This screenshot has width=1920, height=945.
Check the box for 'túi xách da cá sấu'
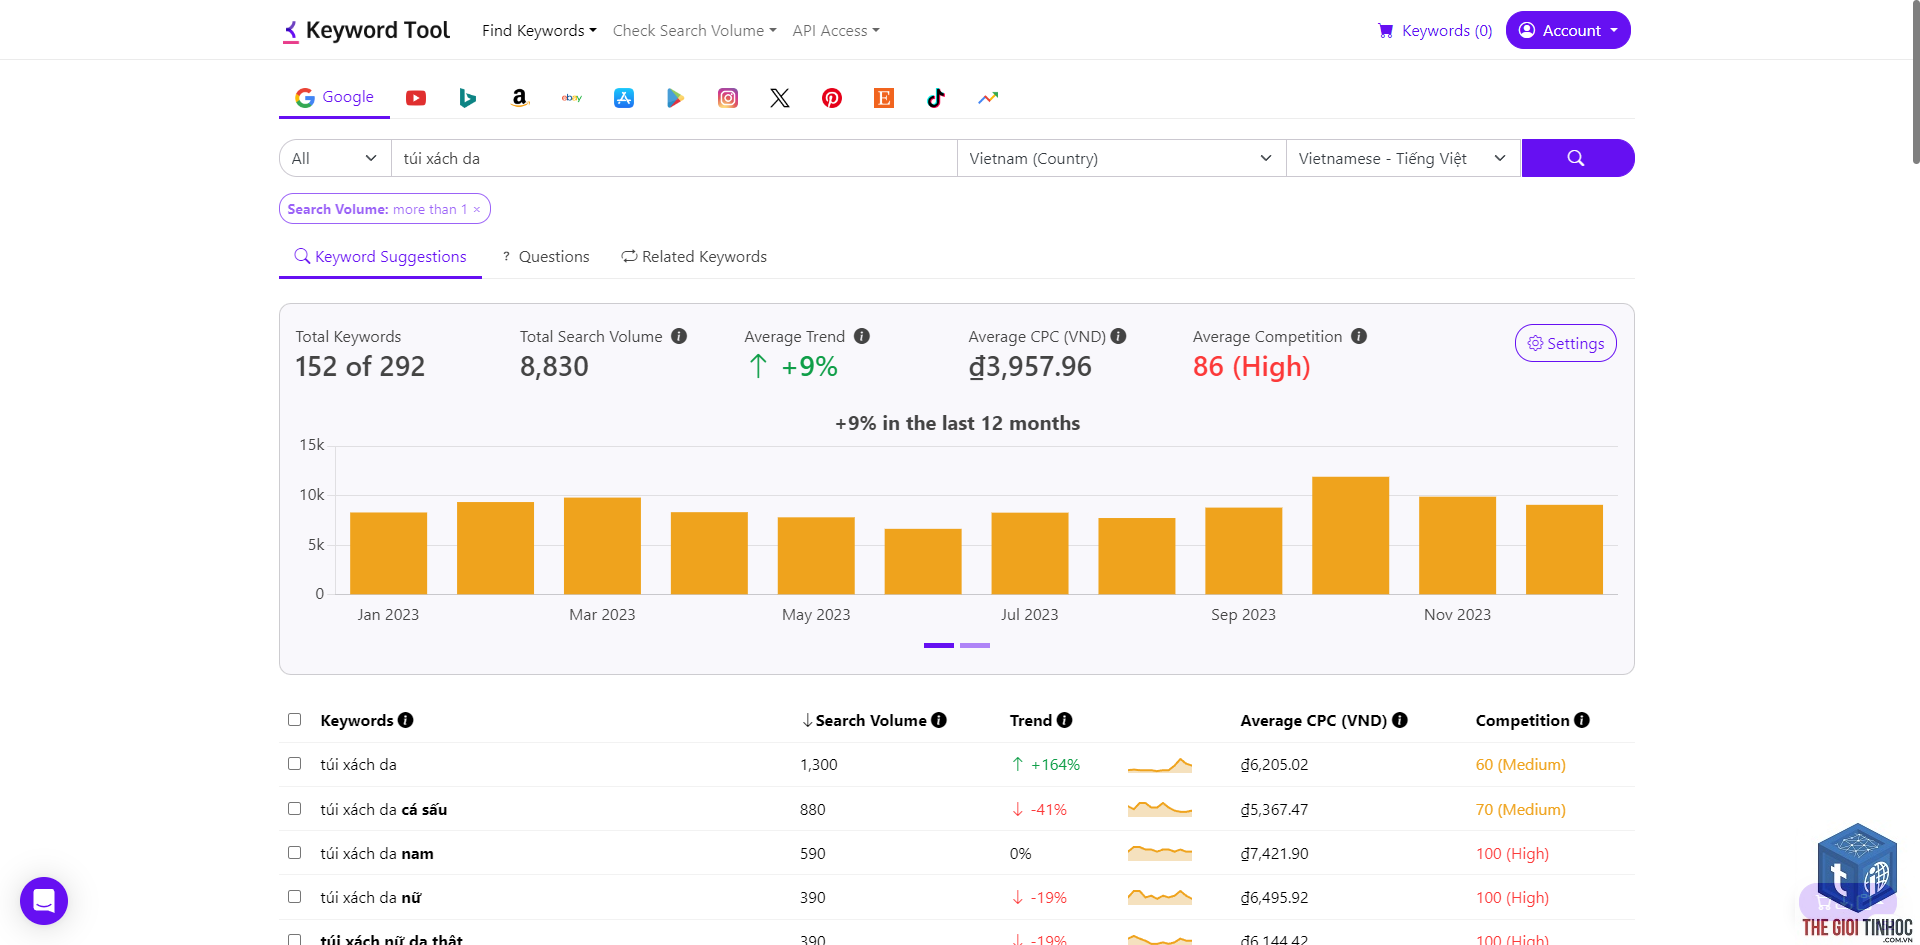[294, 809]
